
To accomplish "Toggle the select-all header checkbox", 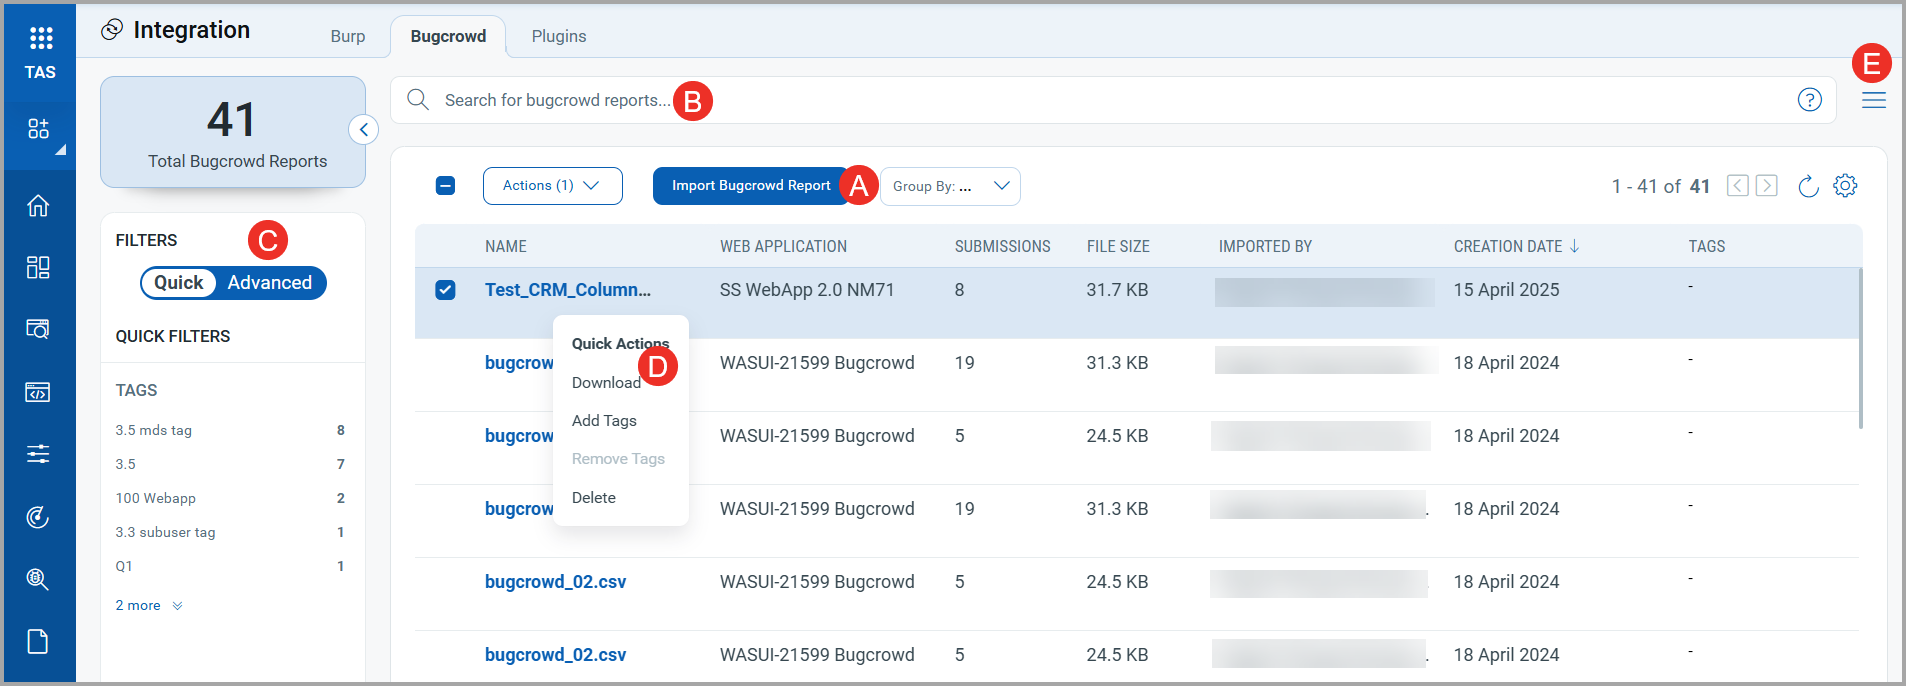I will pos(446,186).
